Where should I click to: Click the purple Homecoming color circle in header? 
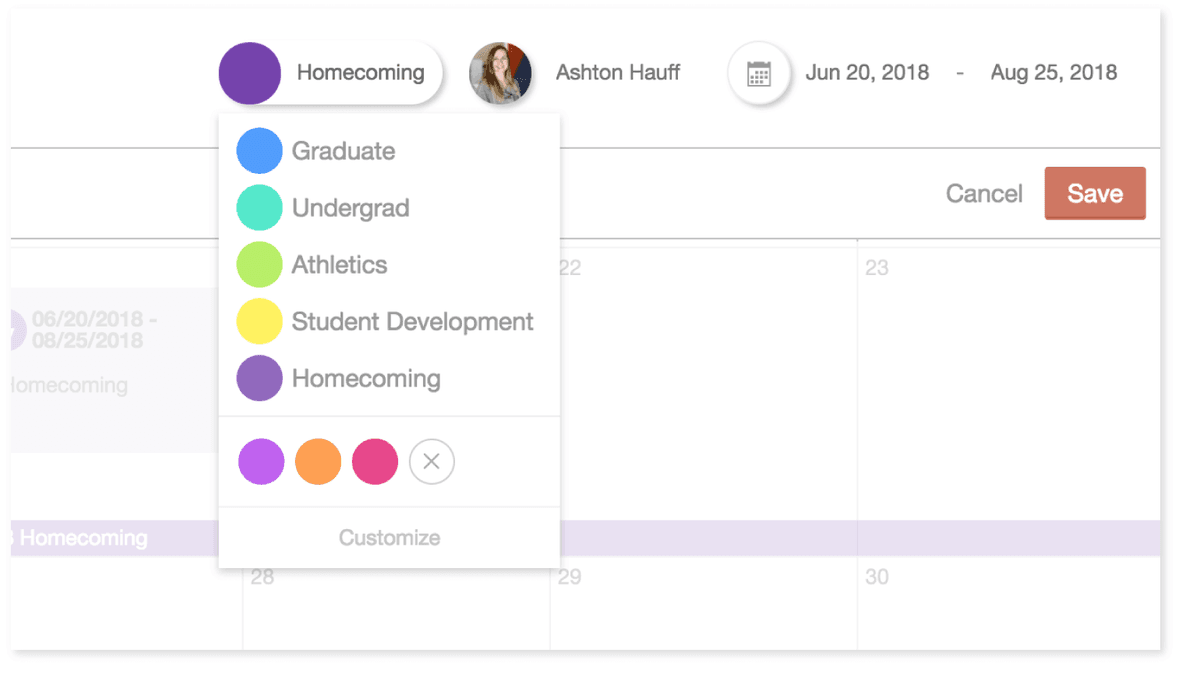coord(249,72)
